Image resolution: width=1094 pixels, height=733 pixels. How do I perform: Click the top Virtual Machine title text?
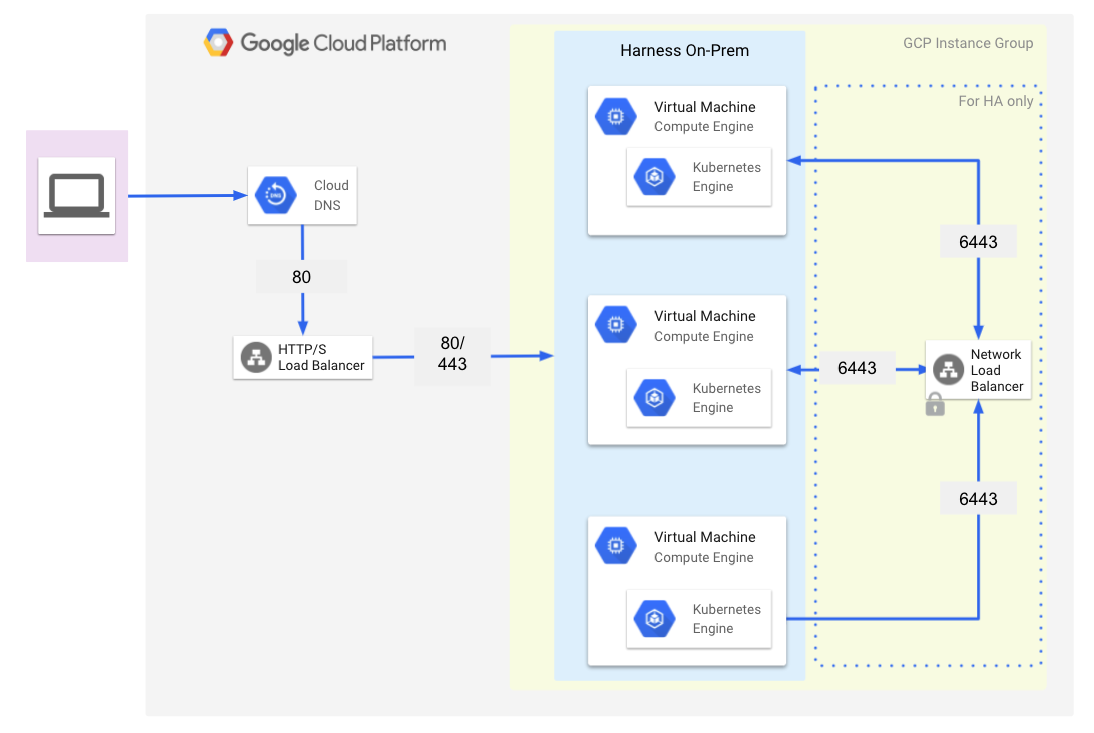pos(705,107)
